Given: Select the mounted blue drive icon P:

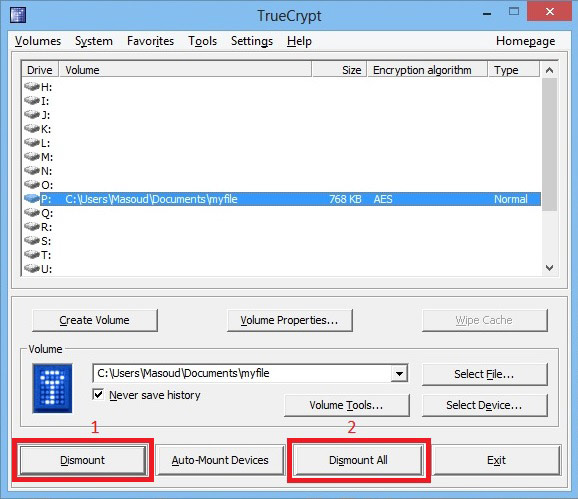Looking at the screenshot, I should coord(32,199).
